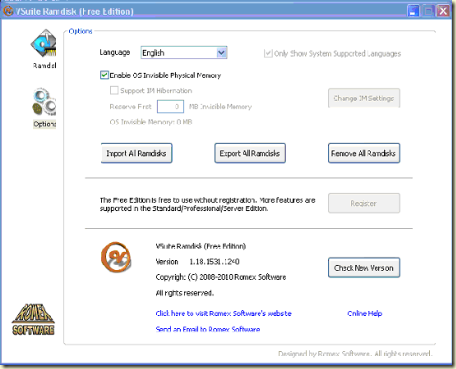The height and width of the screenshot is (369, 456).
Task: Click Remove All Ramdisks button
Action: [x=364, y=153]
